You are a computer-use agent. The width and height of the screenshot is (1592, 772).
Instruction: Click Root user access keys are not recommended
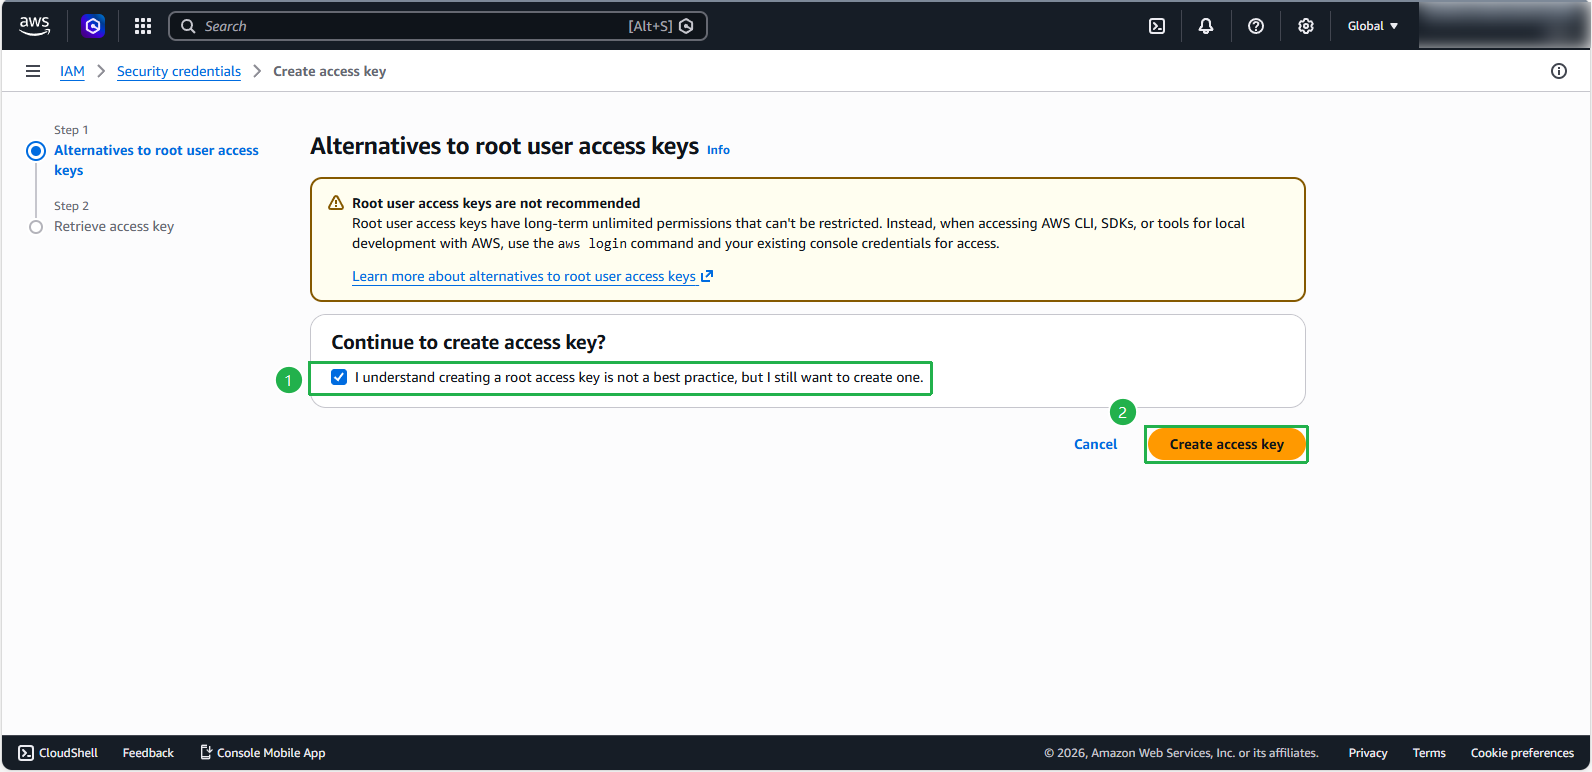tap(496, 203)
